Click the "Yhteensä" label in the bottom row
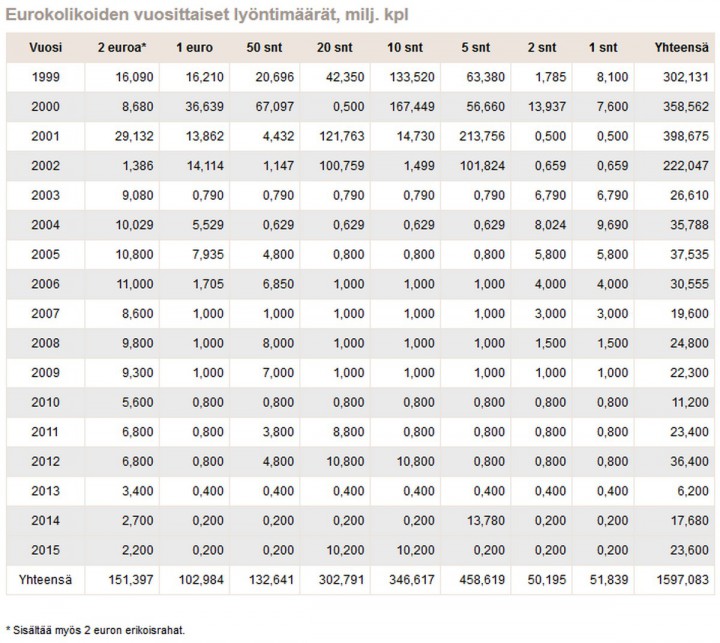 click(44, 579)
